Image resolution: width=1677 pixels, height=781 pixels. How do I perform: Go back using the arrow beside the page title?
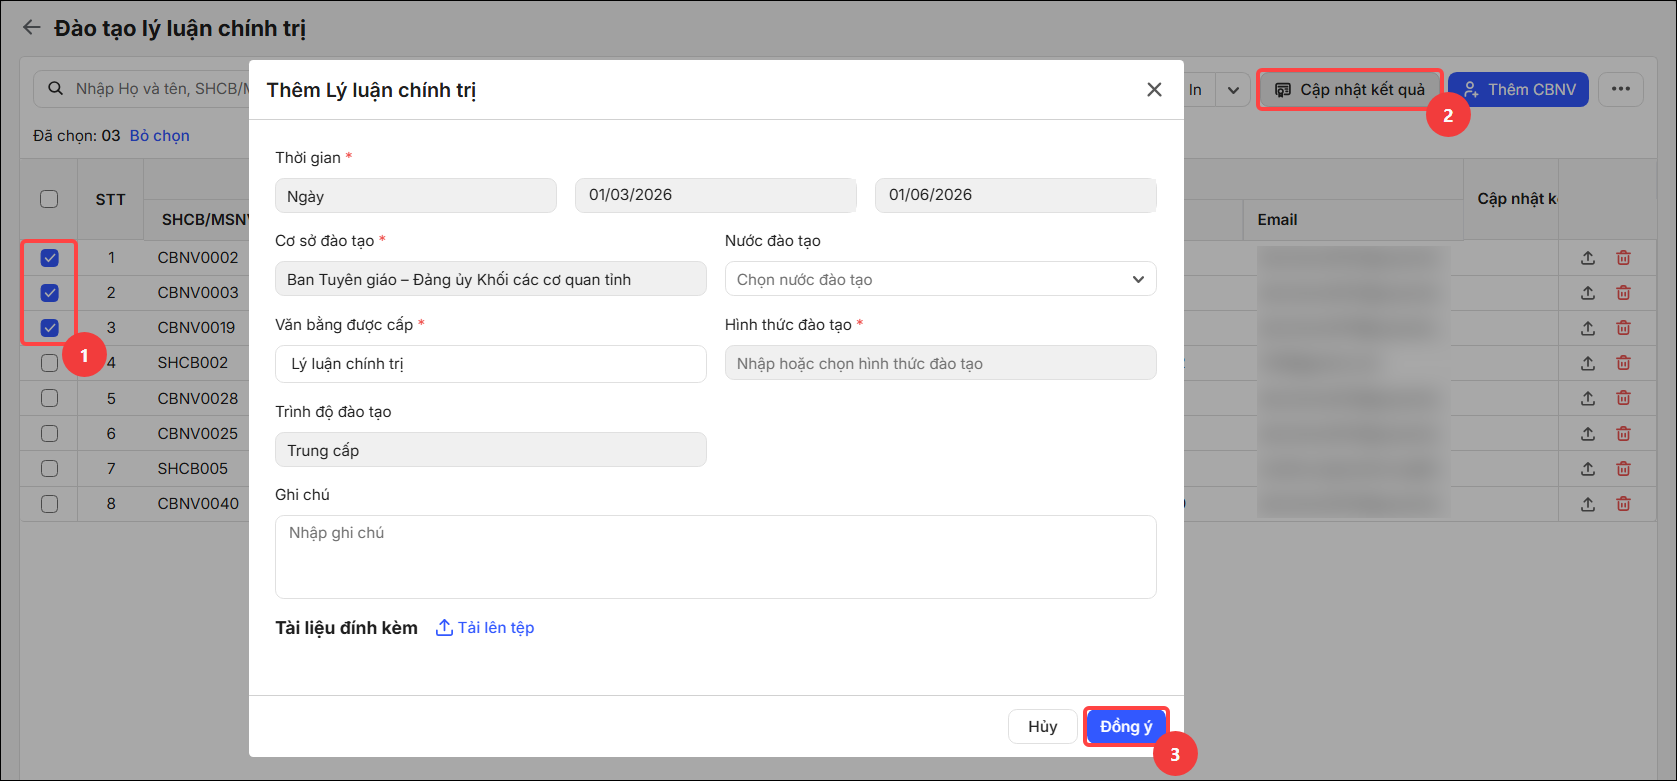[32, 28]
